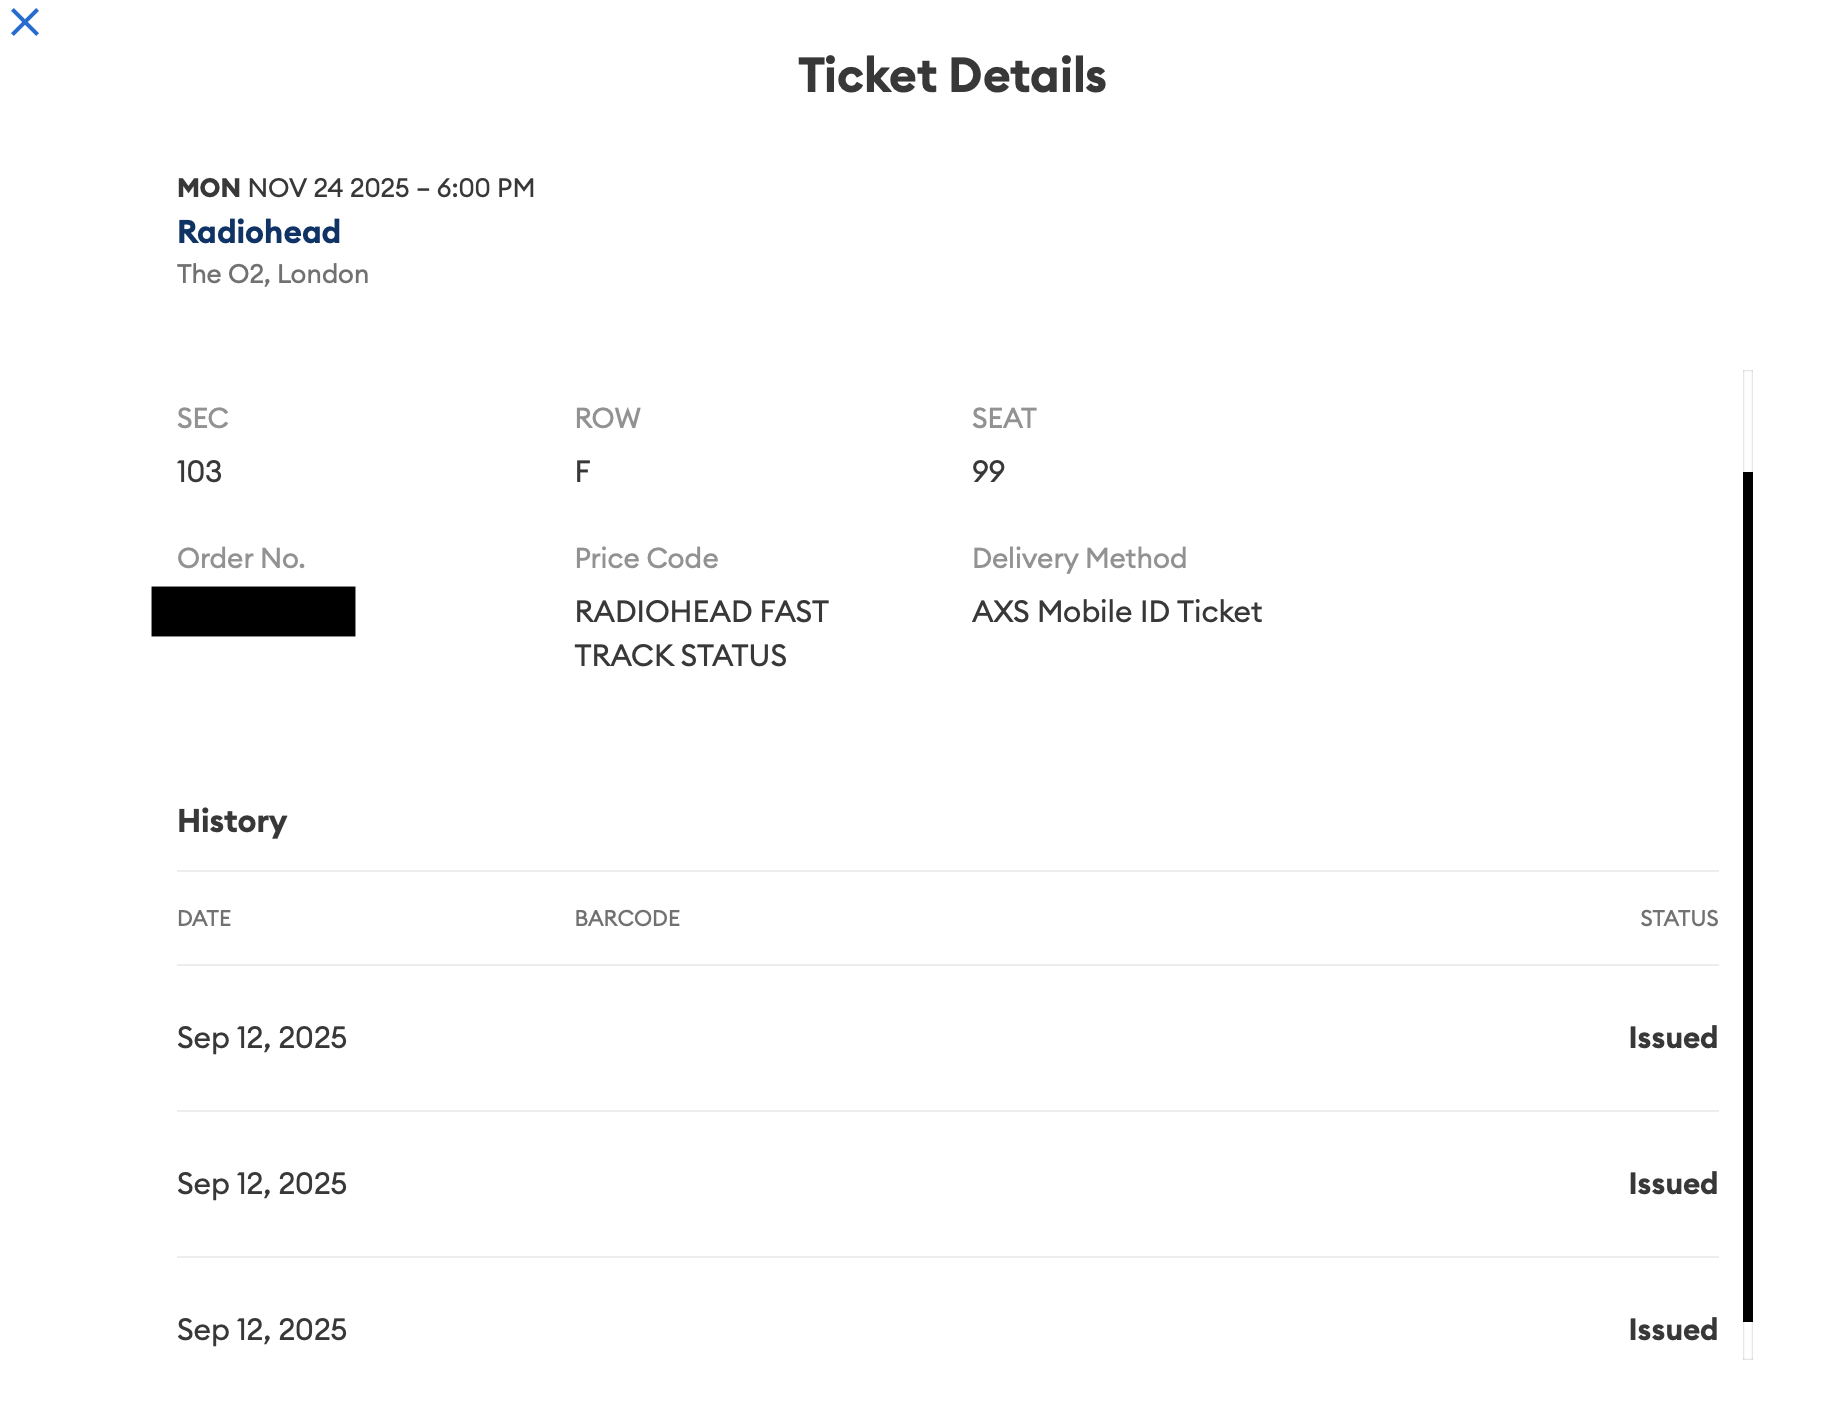Click the scrollbar track above the thumb
The image size is (1828, 1426).
pyautogui.click(x=1747, y=420)
